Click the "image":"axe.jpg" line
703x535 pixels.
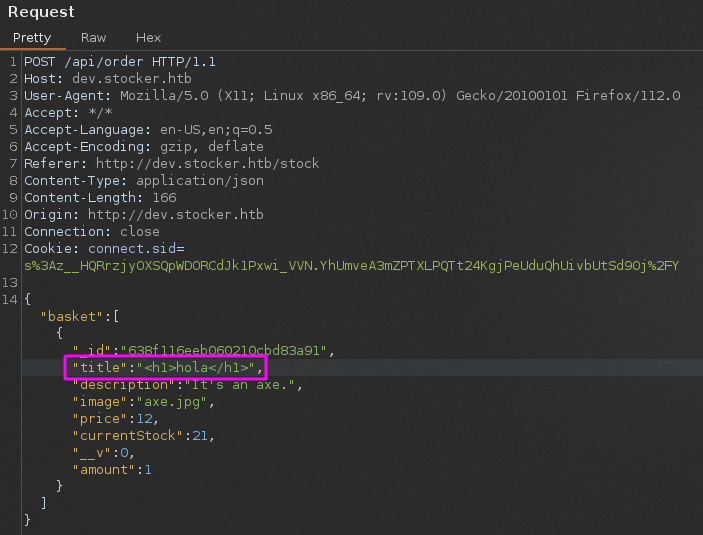click(x=143, y=402)
